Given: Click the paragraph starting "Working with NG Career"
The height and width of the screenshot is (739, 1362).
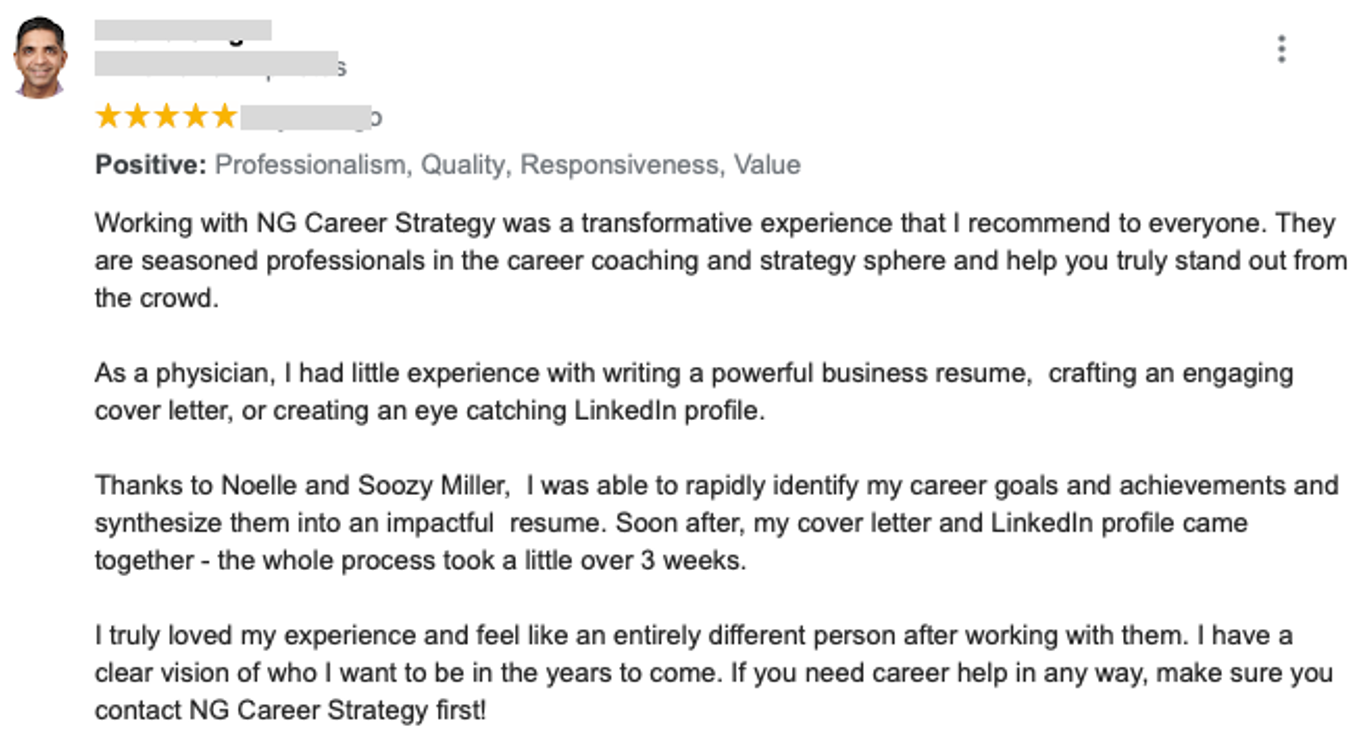Looking at the screenshot, I should coord(700,260).
